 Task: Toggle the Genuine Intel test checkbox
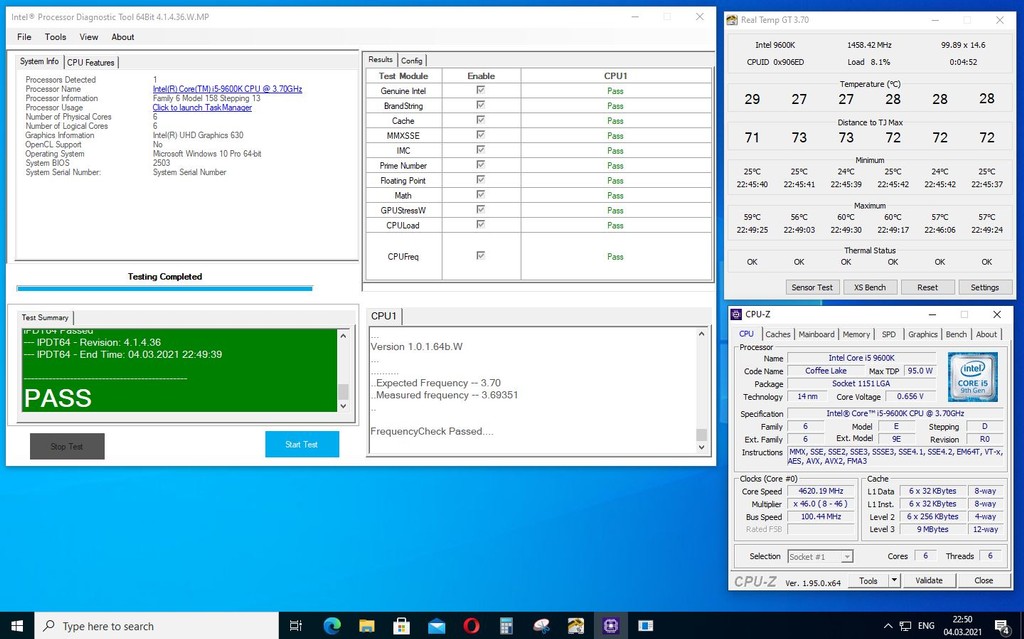pos(481,91)
